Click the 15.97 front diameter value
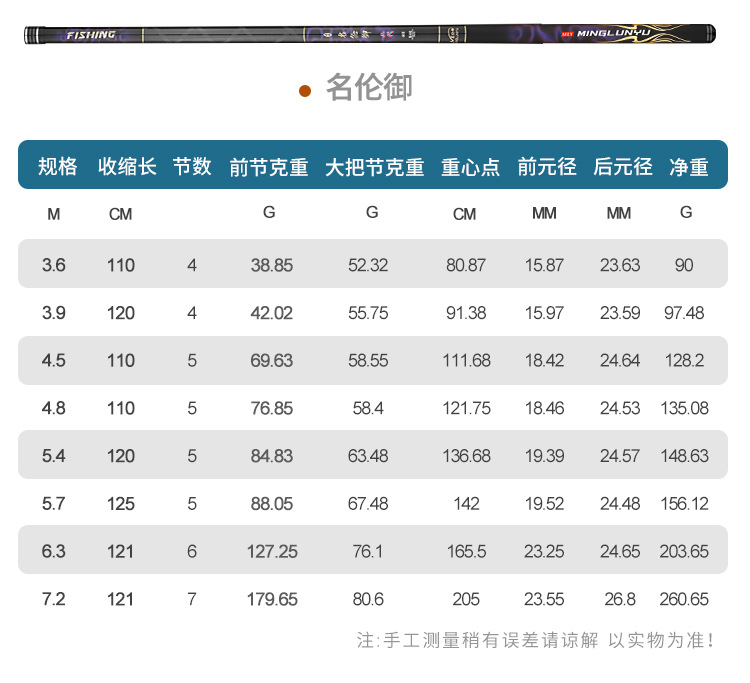 pos(544,313)
